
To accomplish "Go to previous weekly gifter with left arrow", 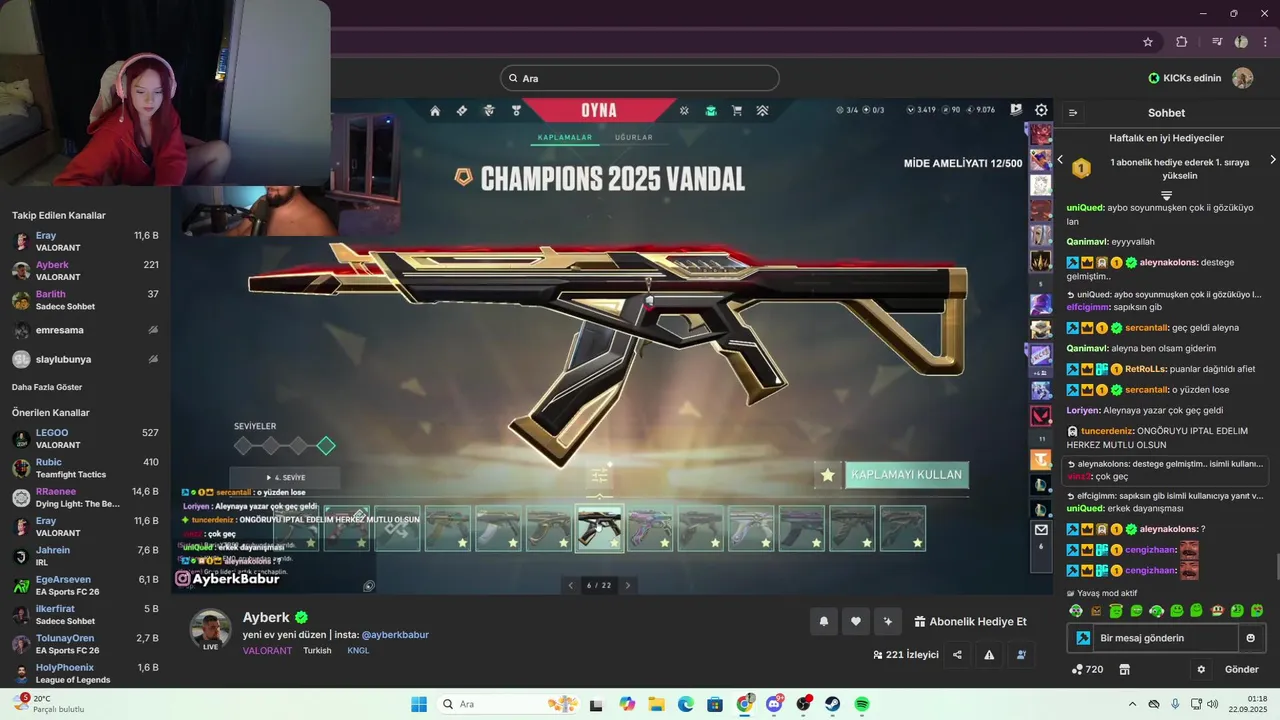I will (x=1061, y=160).
